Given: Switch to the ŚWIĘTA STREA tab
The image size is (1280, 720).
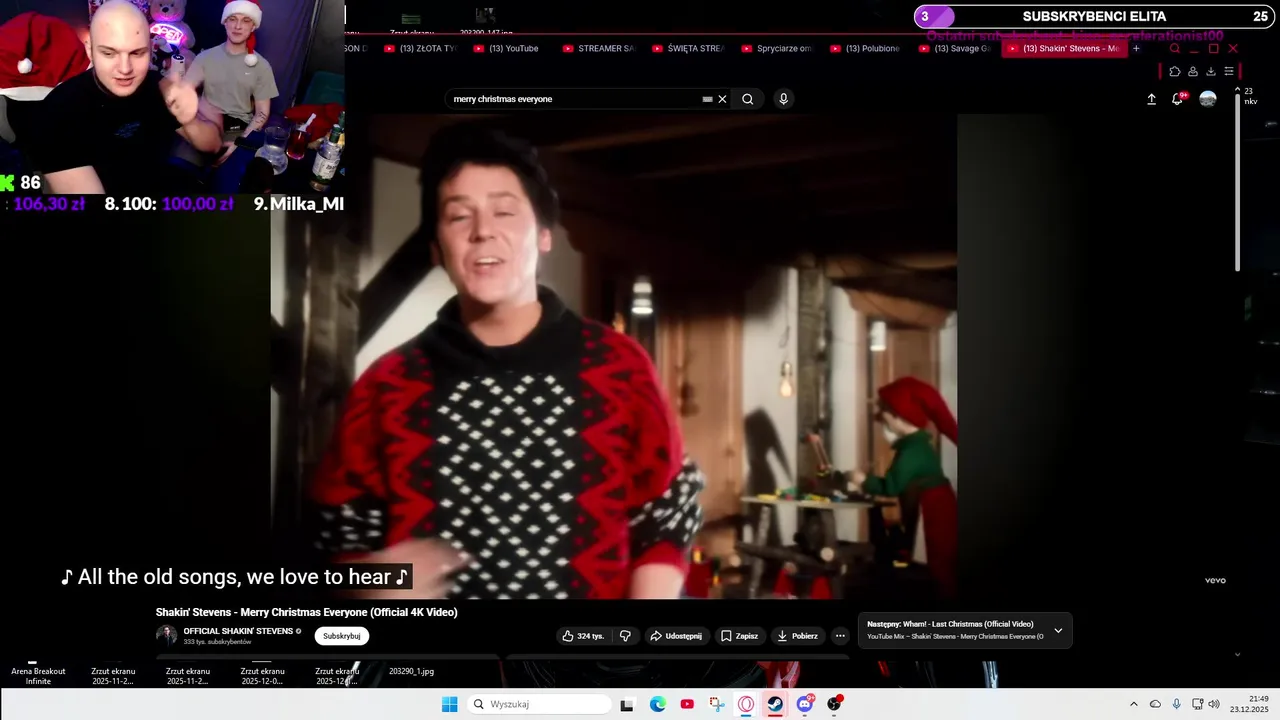Looking at the screenshot, I should point(687,48).
